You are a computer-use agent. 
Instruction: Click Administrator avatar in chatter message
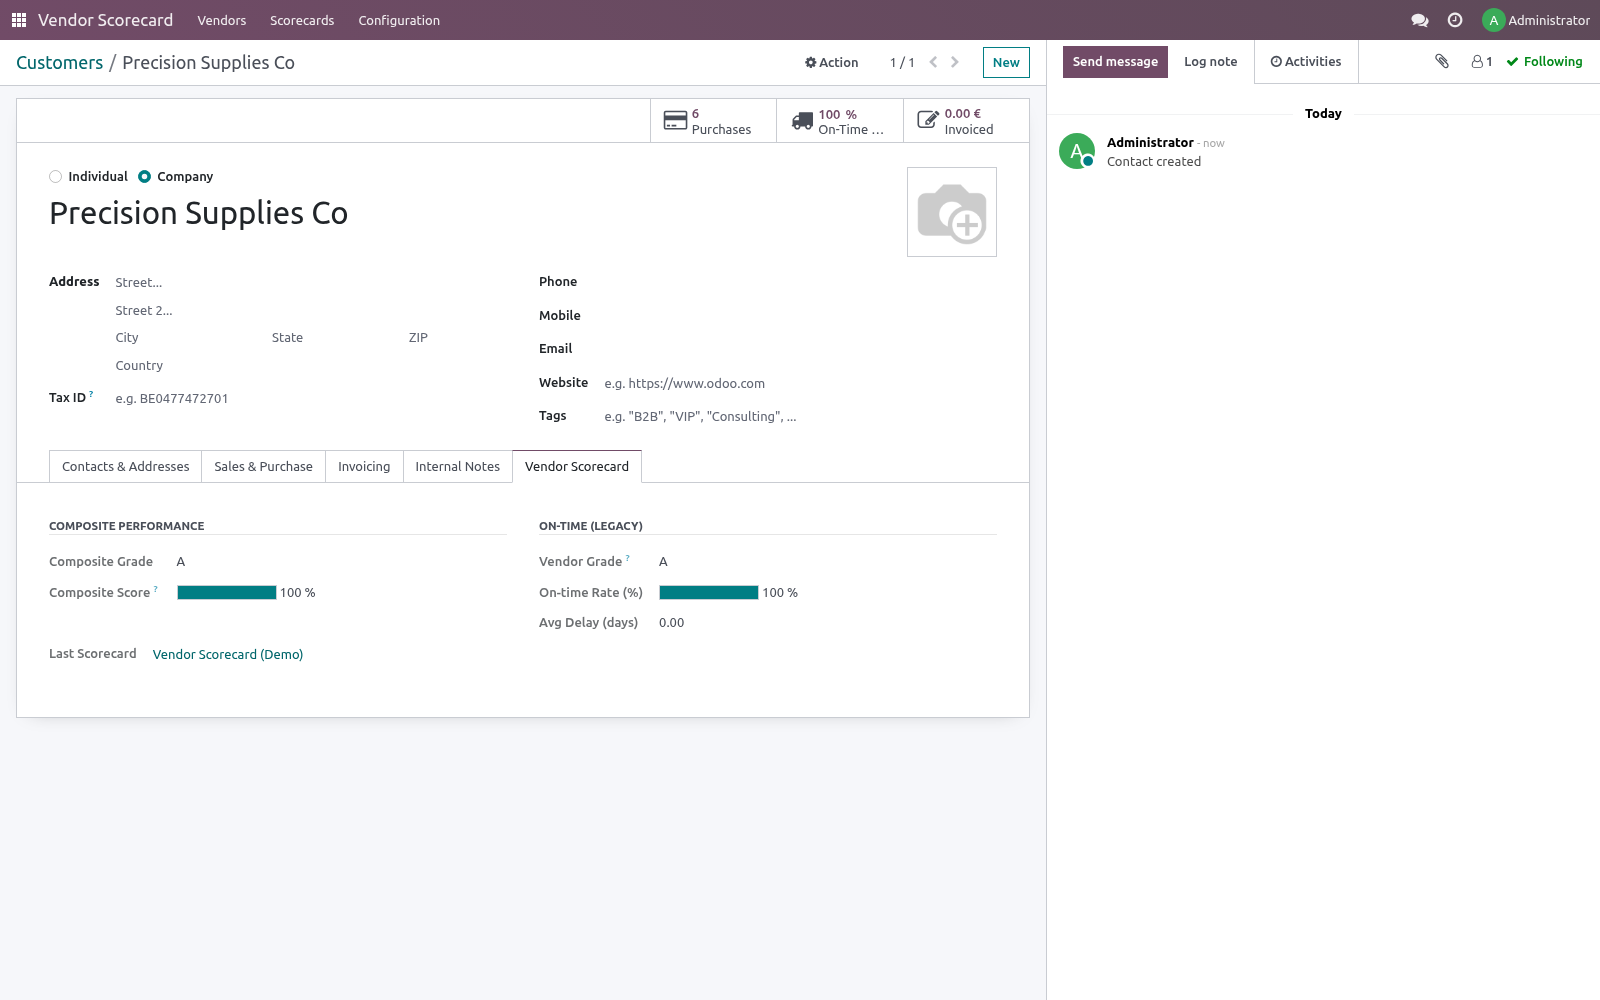[1077, 151]
